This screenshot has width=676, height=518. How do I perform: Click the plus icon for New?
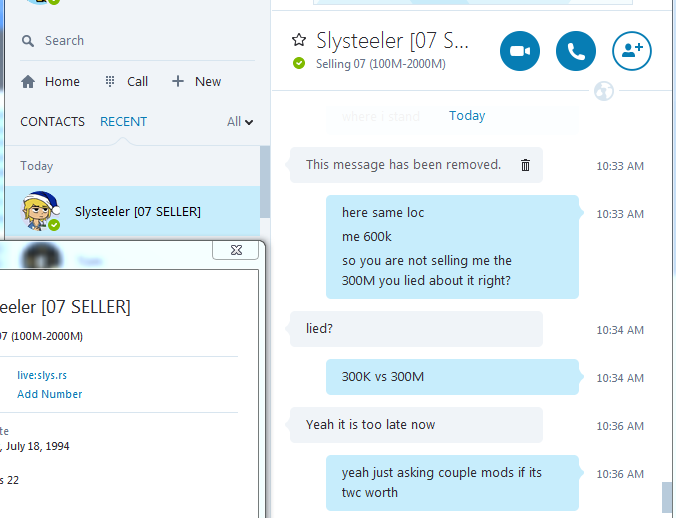(x=178, y=81)
